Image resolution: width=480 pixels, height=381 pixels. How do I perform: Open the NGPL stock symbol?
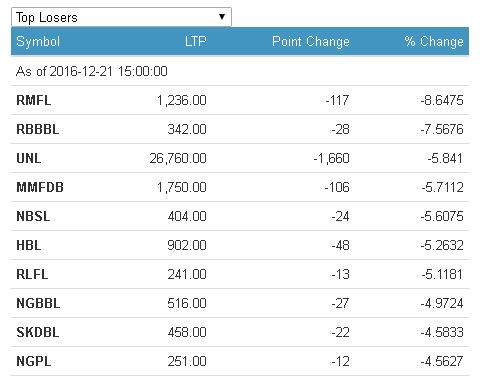point(34,361)
